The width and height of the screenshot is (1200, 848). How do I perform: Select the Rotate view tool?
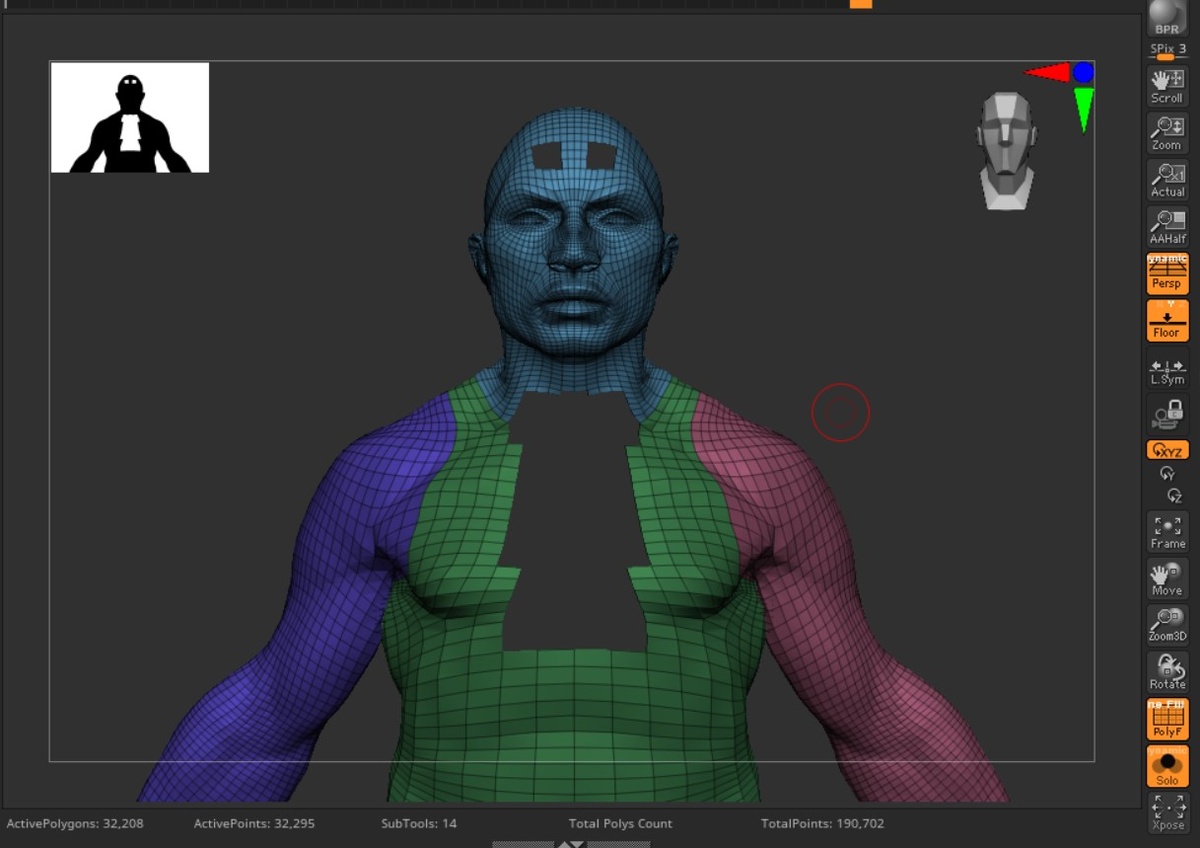click(1167, 672)
